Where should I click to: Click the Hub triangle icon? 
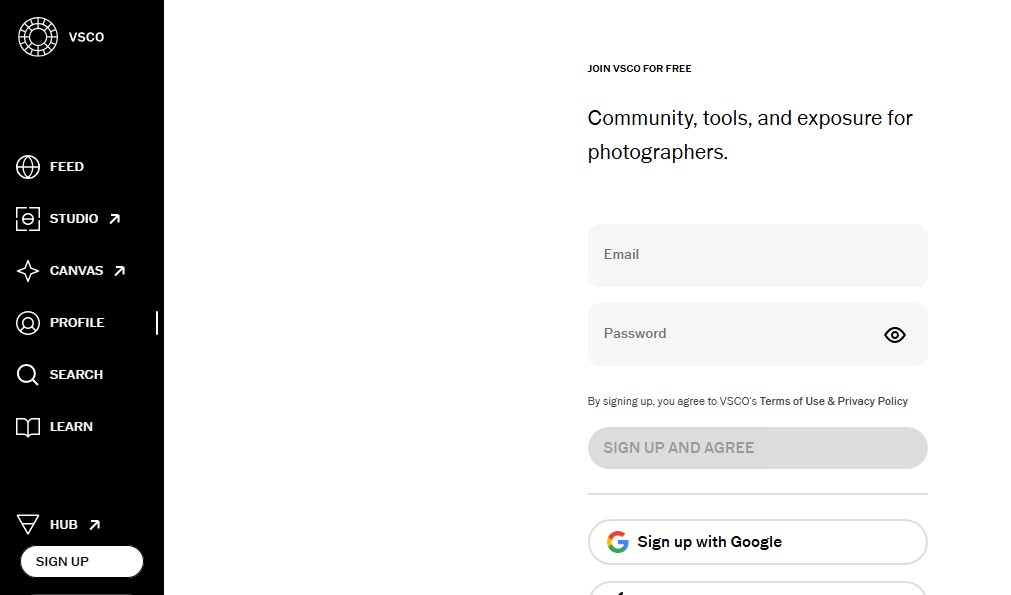28,525
